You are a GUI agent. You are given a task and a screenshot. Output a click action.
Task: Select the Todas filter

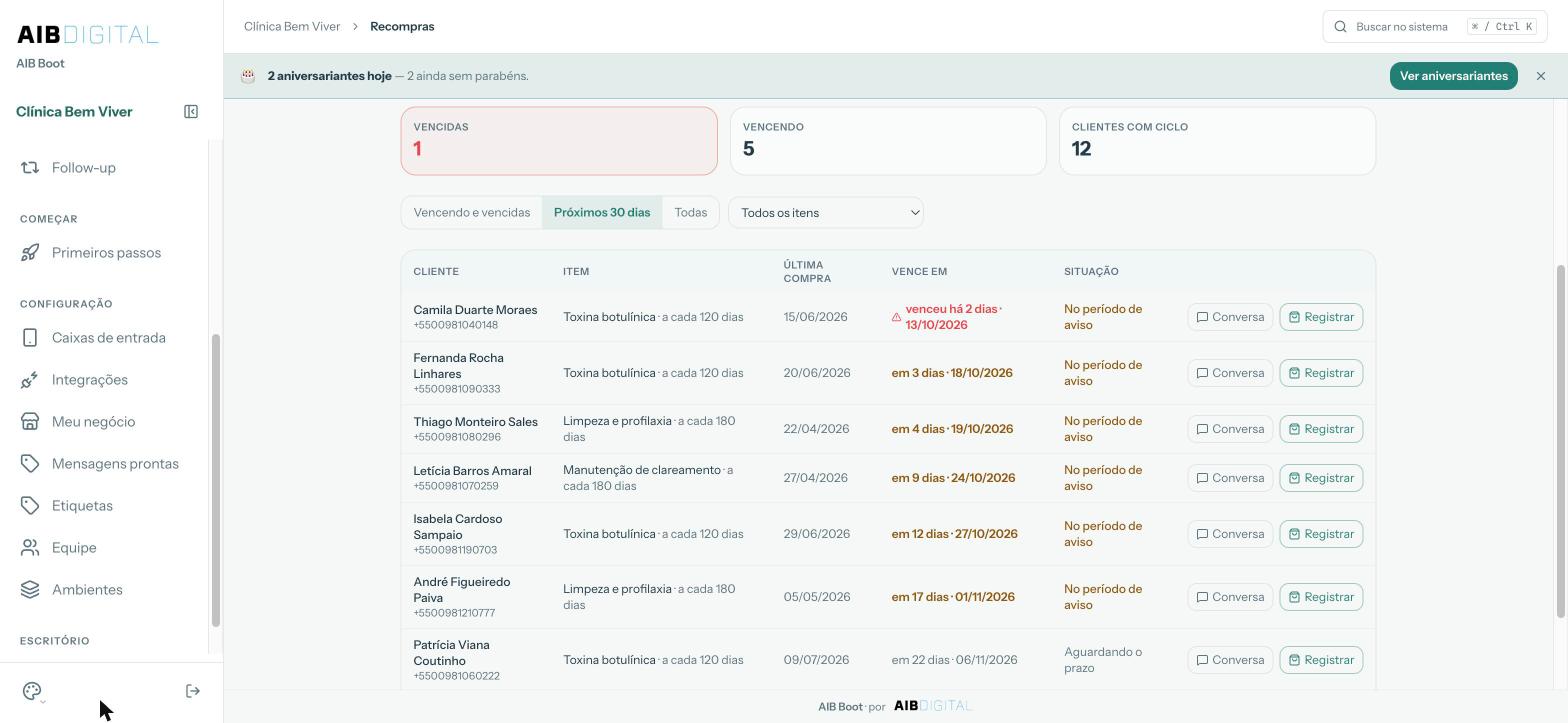coord(691,213)
